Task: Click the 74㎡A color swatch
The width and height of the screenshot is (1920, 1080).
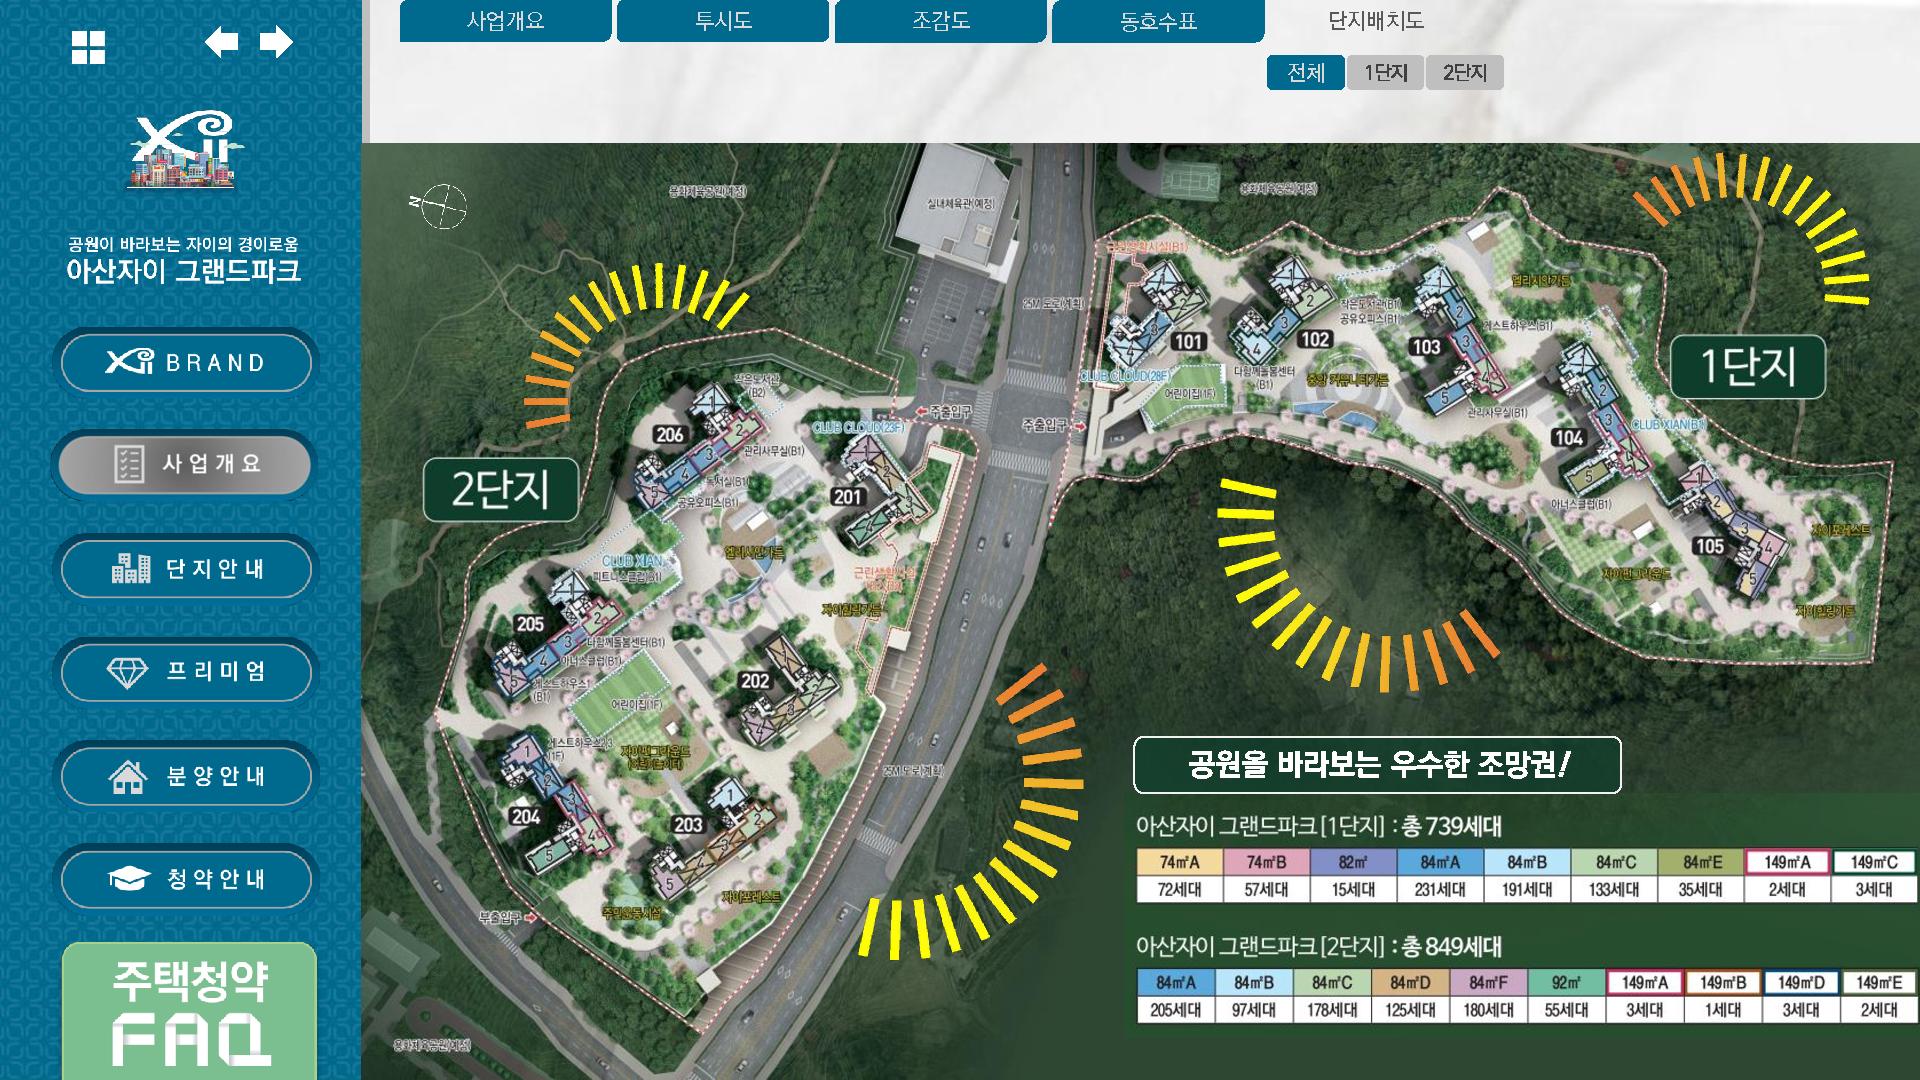Action: pyautogui.click(x=1180, y=862)
